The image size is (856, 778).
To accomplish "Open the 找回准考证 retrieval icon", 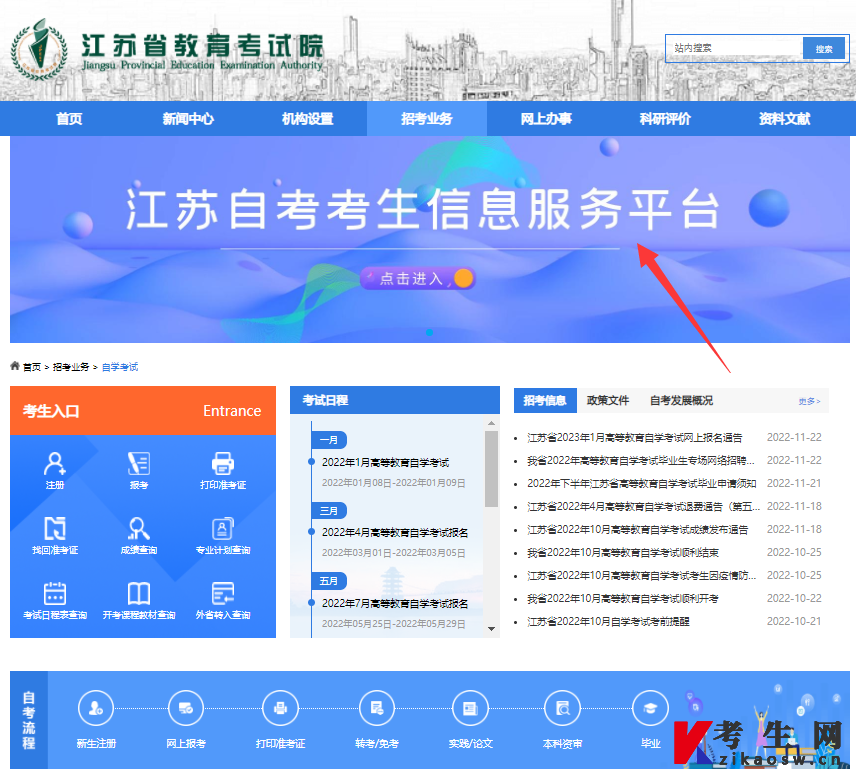I will [x=55, y=528].
